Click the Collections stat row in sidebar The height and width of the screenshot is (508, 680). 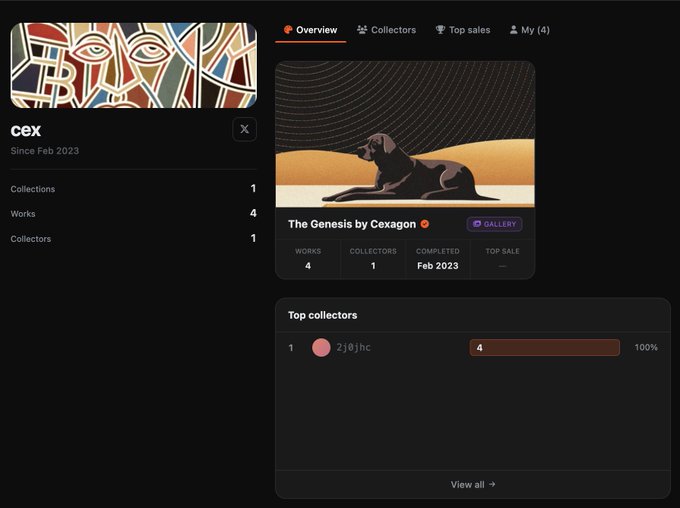click(134, 189)
